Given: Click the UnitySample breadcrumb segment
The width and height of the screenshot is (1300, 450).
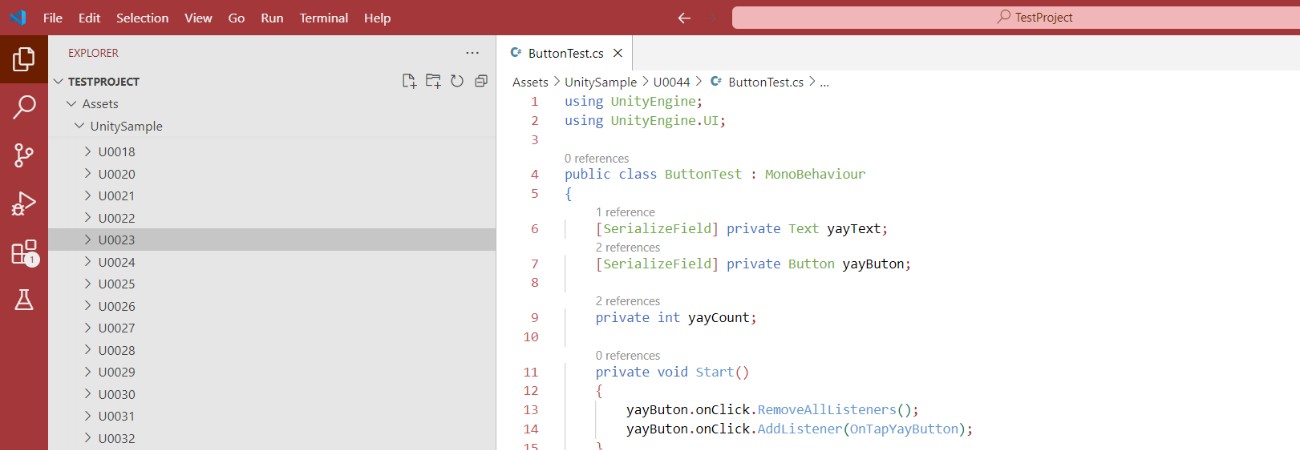Looking at the screenshot, I should coord(600,83).
